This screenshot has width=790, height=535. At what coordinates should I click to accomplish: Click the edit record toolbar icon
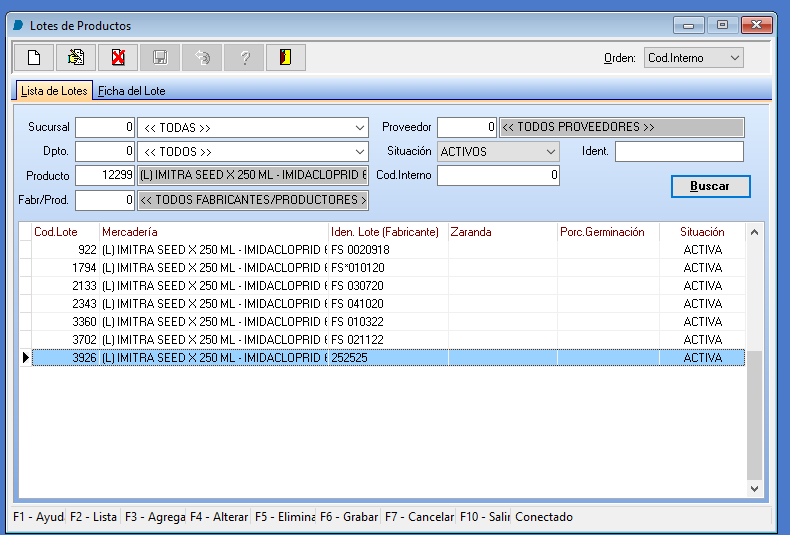76,57
